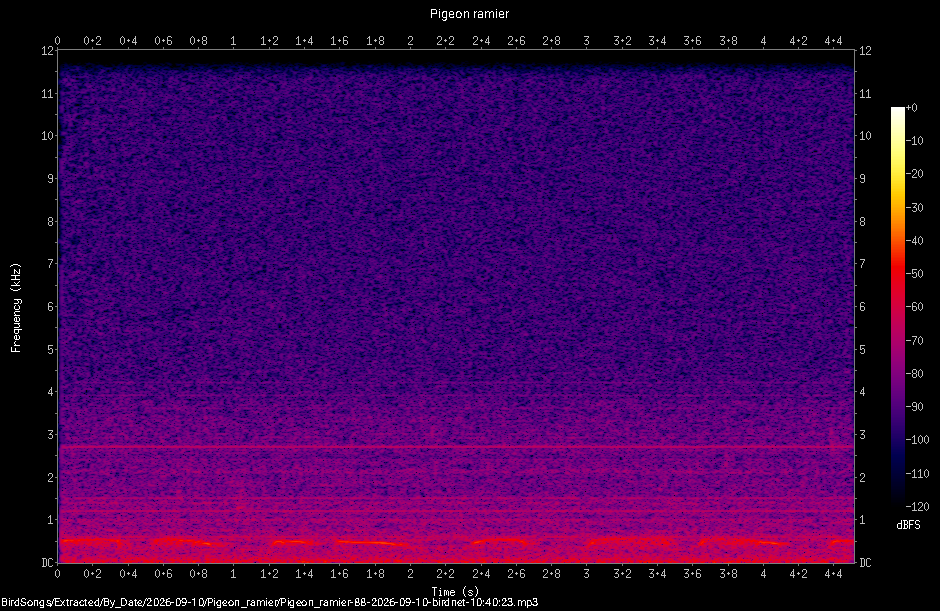Click the "7" tick on the right frequency axis
Screen dimensions: 940x611
point(863,264)
